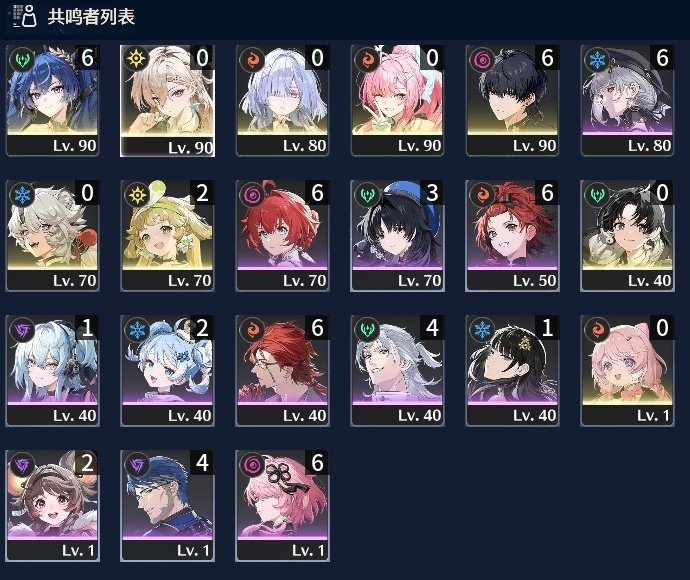The image size is (690, 580).
Task: Click the sequence badge 3 on beret character
Action: (x=433, y=193)
